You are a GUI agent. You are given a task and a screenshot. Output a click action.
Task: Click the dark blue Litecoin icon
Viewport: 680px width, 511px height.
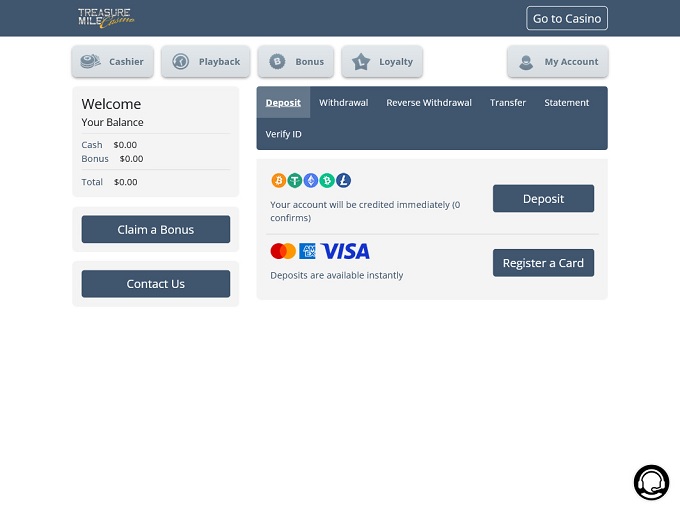343,181
